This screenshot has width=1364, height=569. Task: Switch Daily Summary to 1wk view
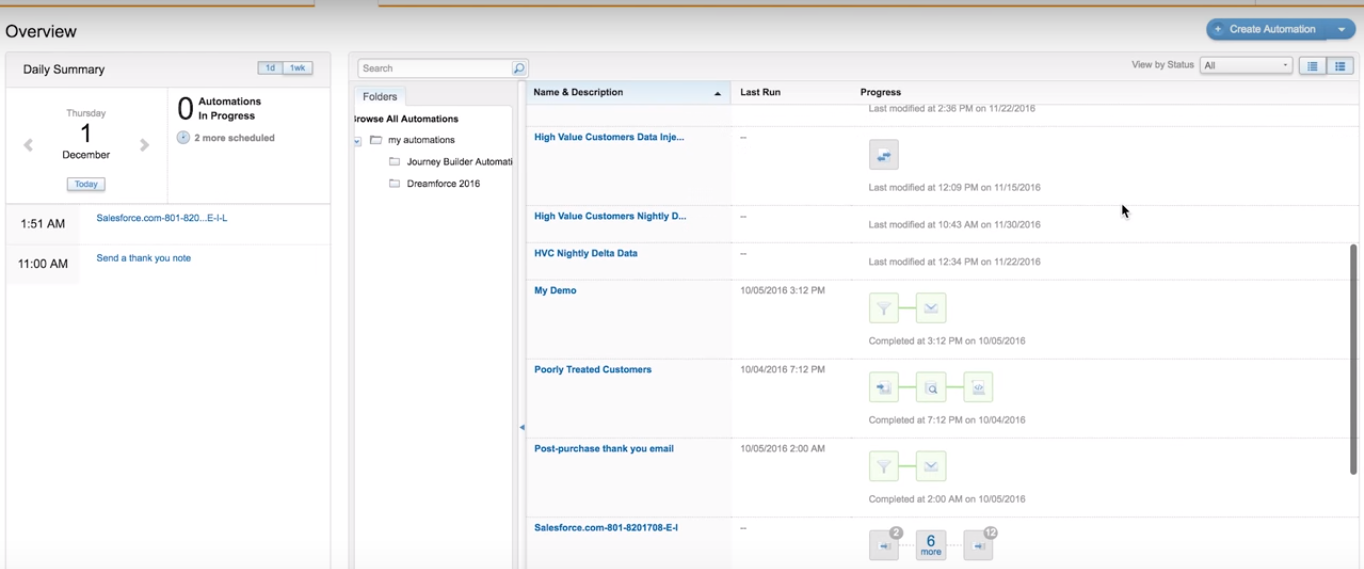click(298, 68)
